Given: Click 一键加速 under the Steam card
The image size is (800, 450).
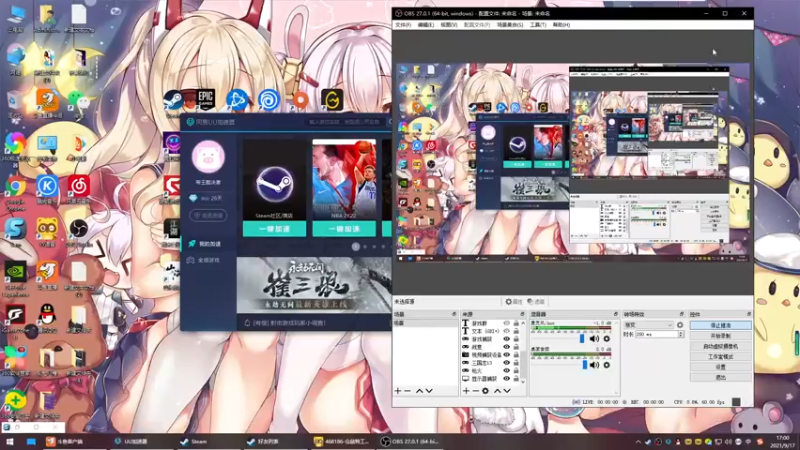Looking at the screenshot, I should point(274,229).
